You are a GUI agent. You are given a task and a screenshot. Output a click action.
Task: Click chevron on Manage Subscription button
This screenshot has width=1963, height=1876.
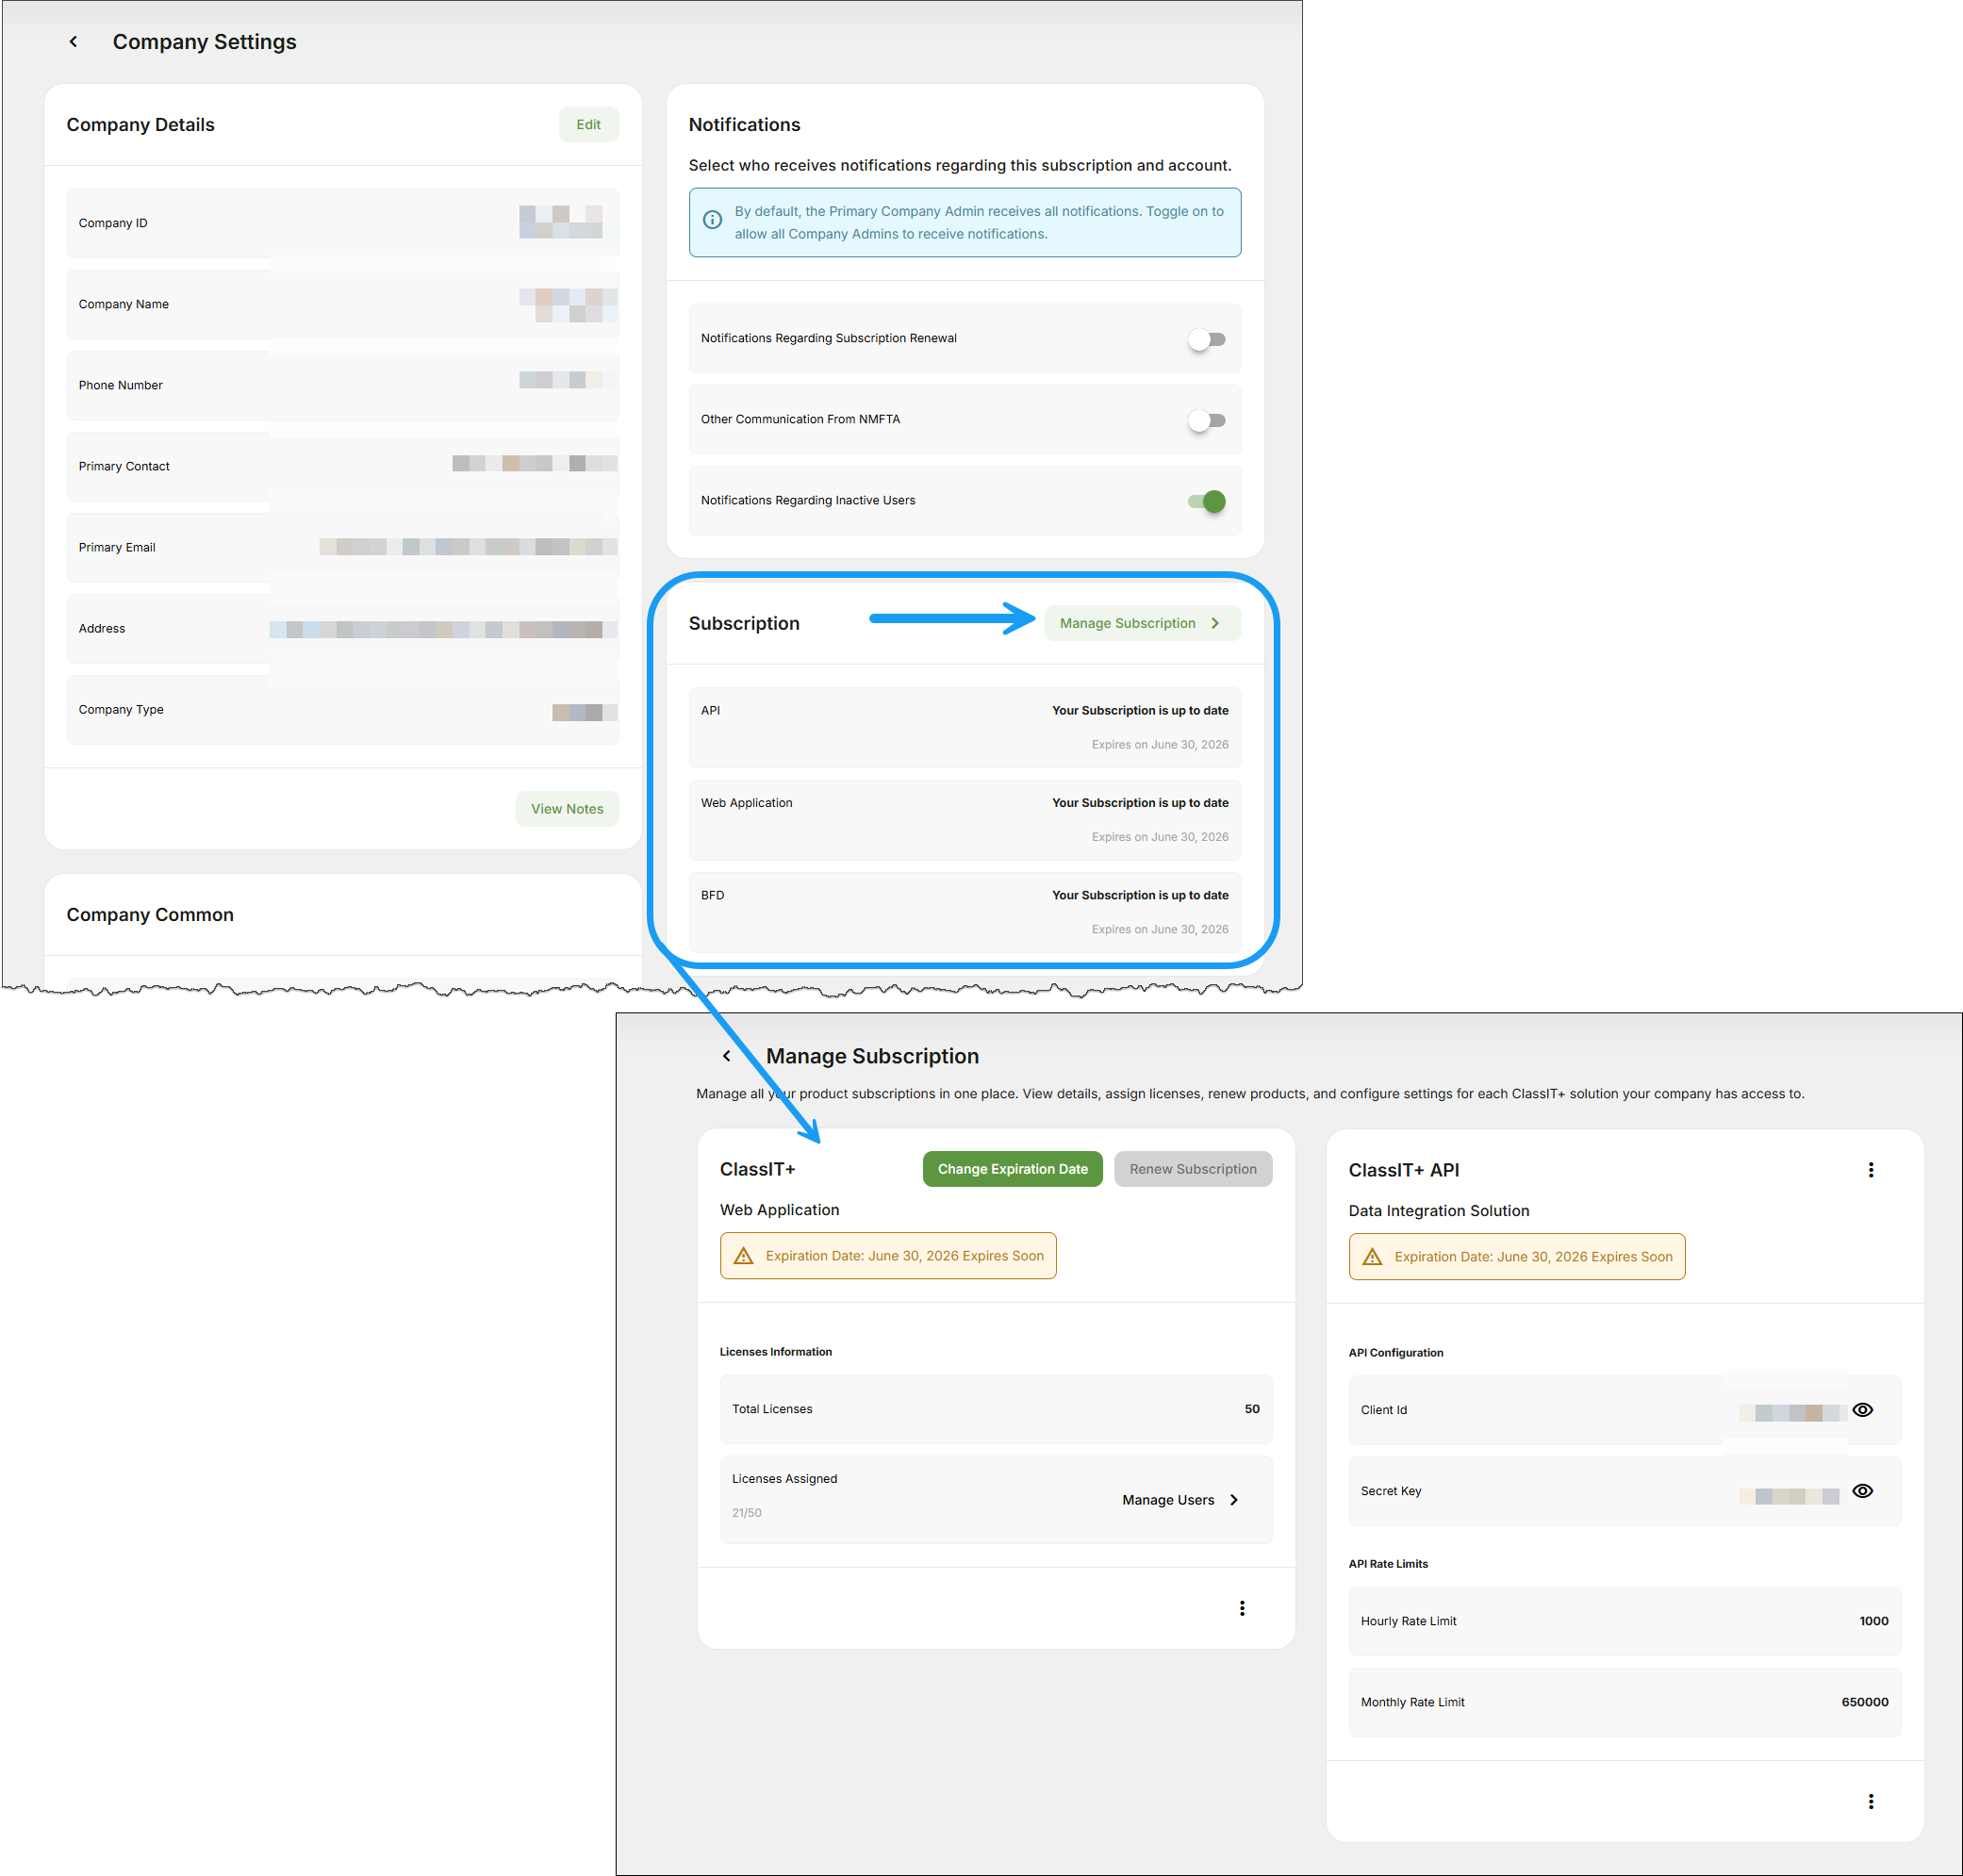[x=1215, y=623]
